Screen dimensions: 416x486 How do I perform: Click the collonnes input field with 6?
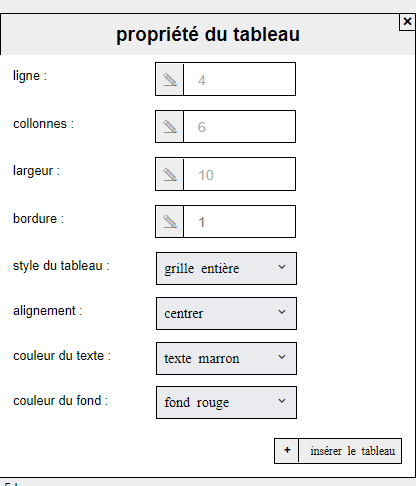click(239, 127)
